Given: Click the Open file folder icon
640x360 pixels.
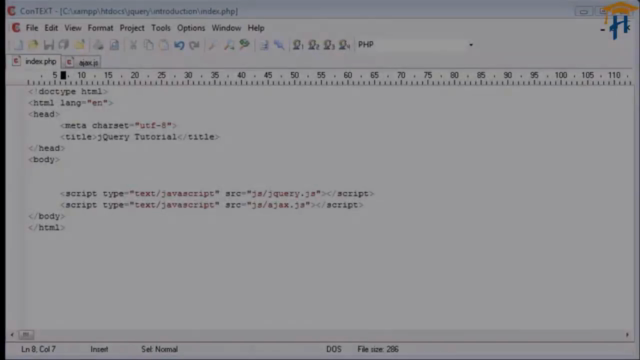Looking at the screenshot, I should [33, 45].
